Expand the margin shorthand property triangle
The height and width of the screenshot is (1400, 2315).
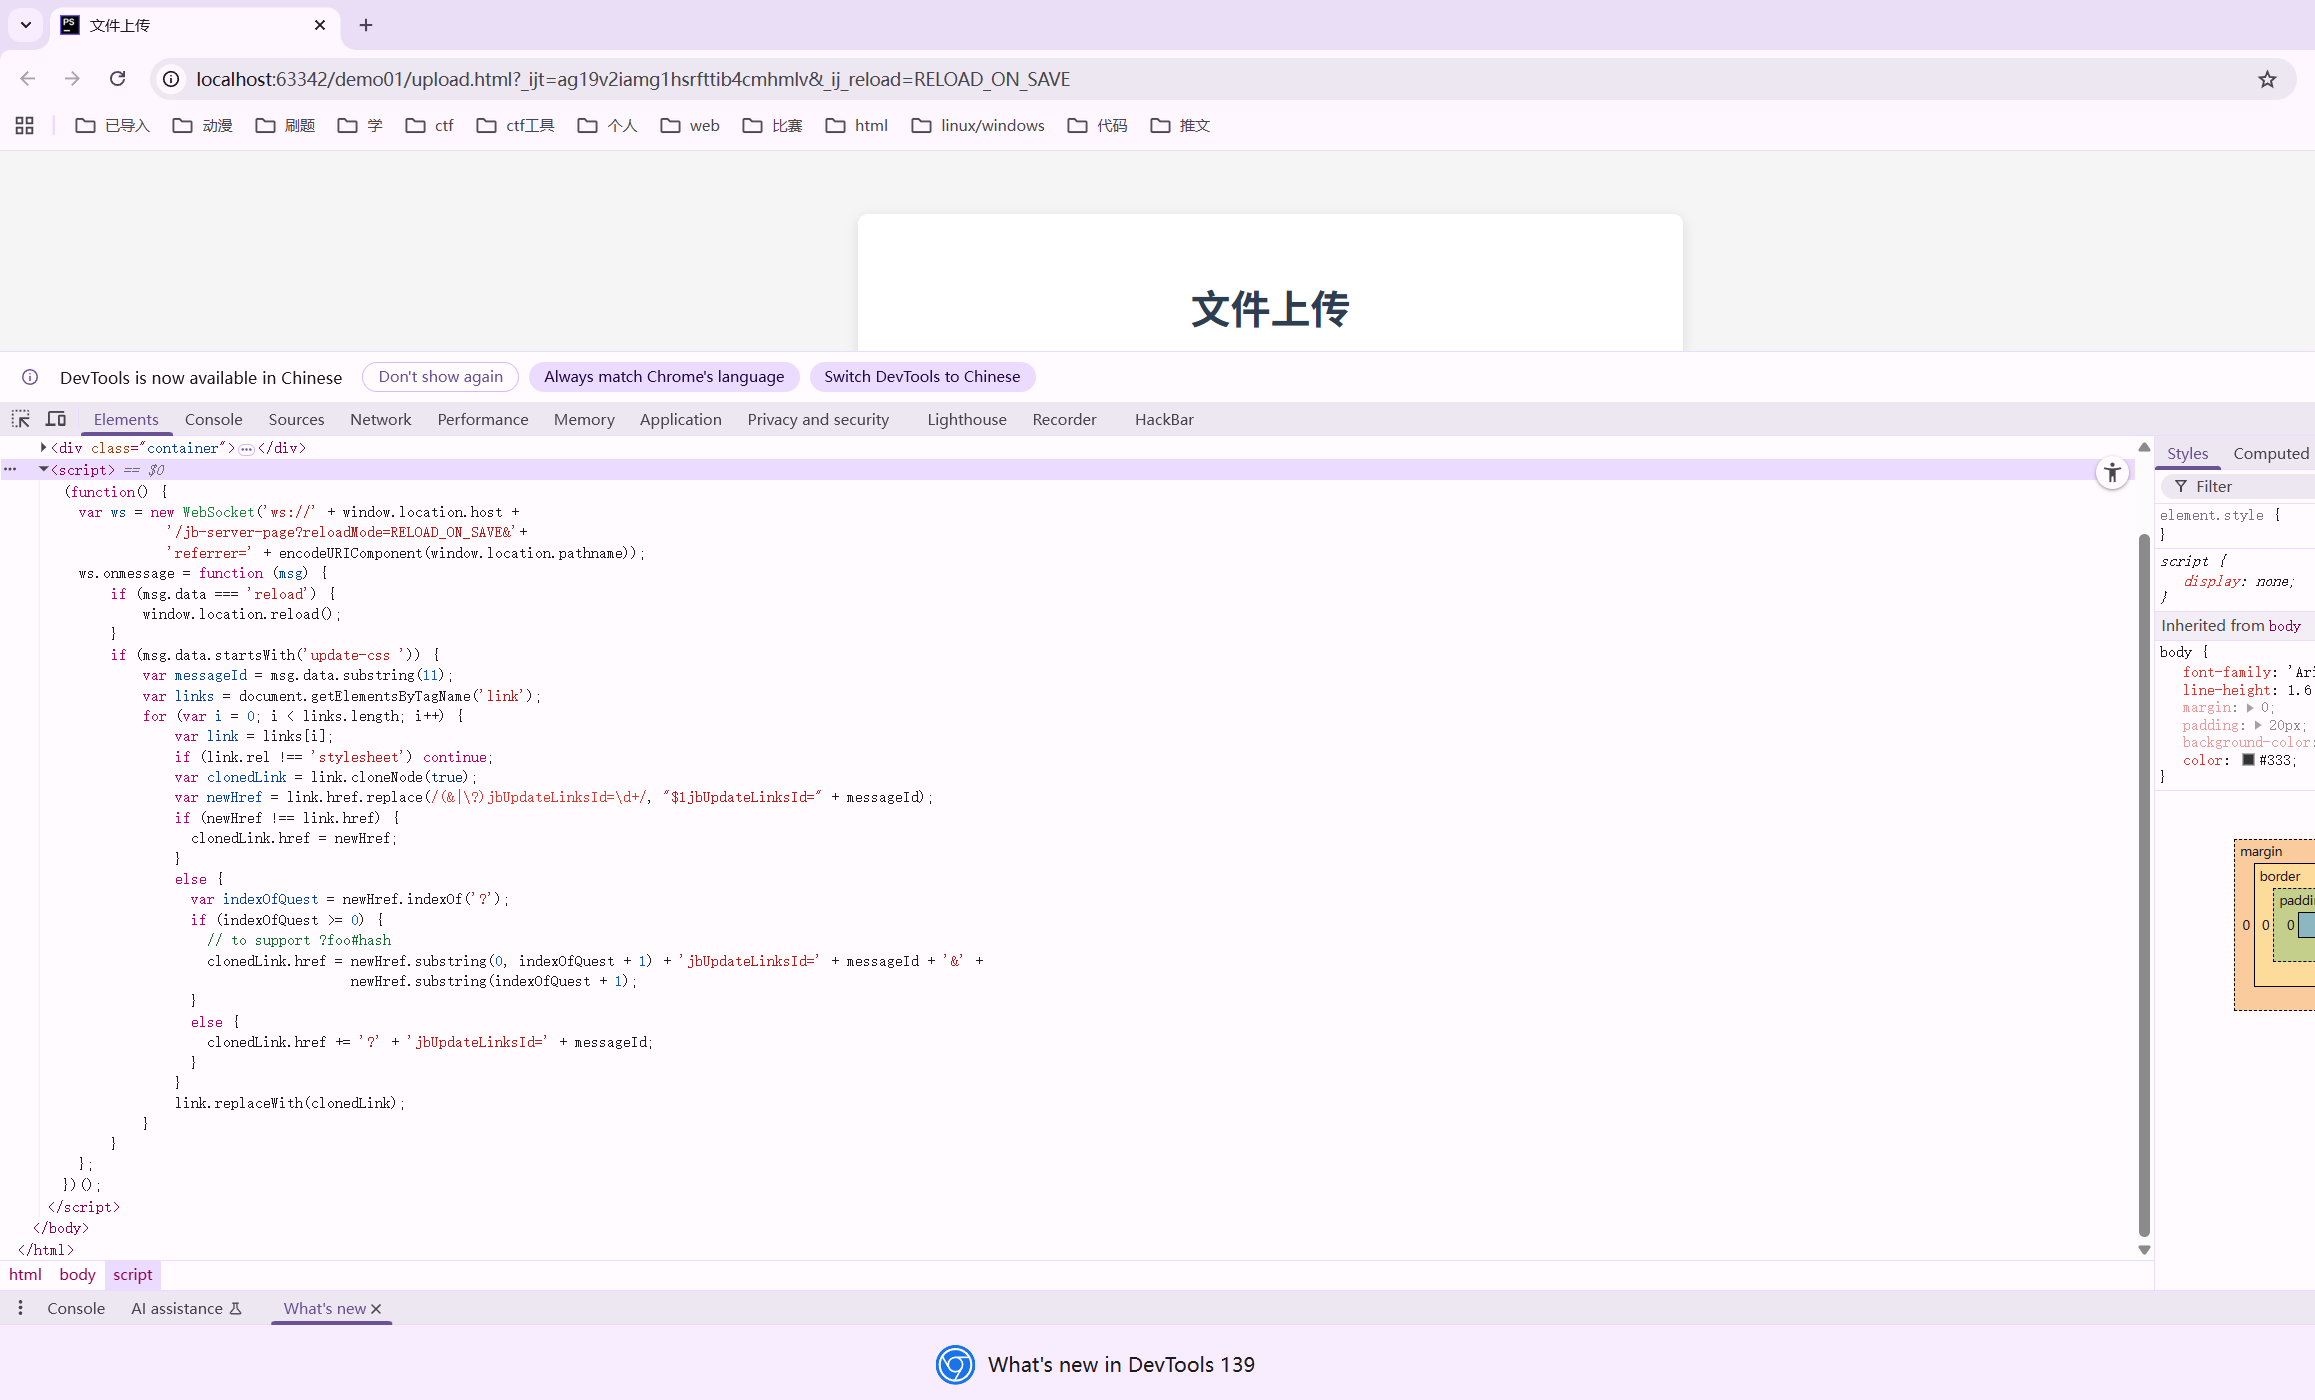pyautogui.click(x=2250, y=707)
